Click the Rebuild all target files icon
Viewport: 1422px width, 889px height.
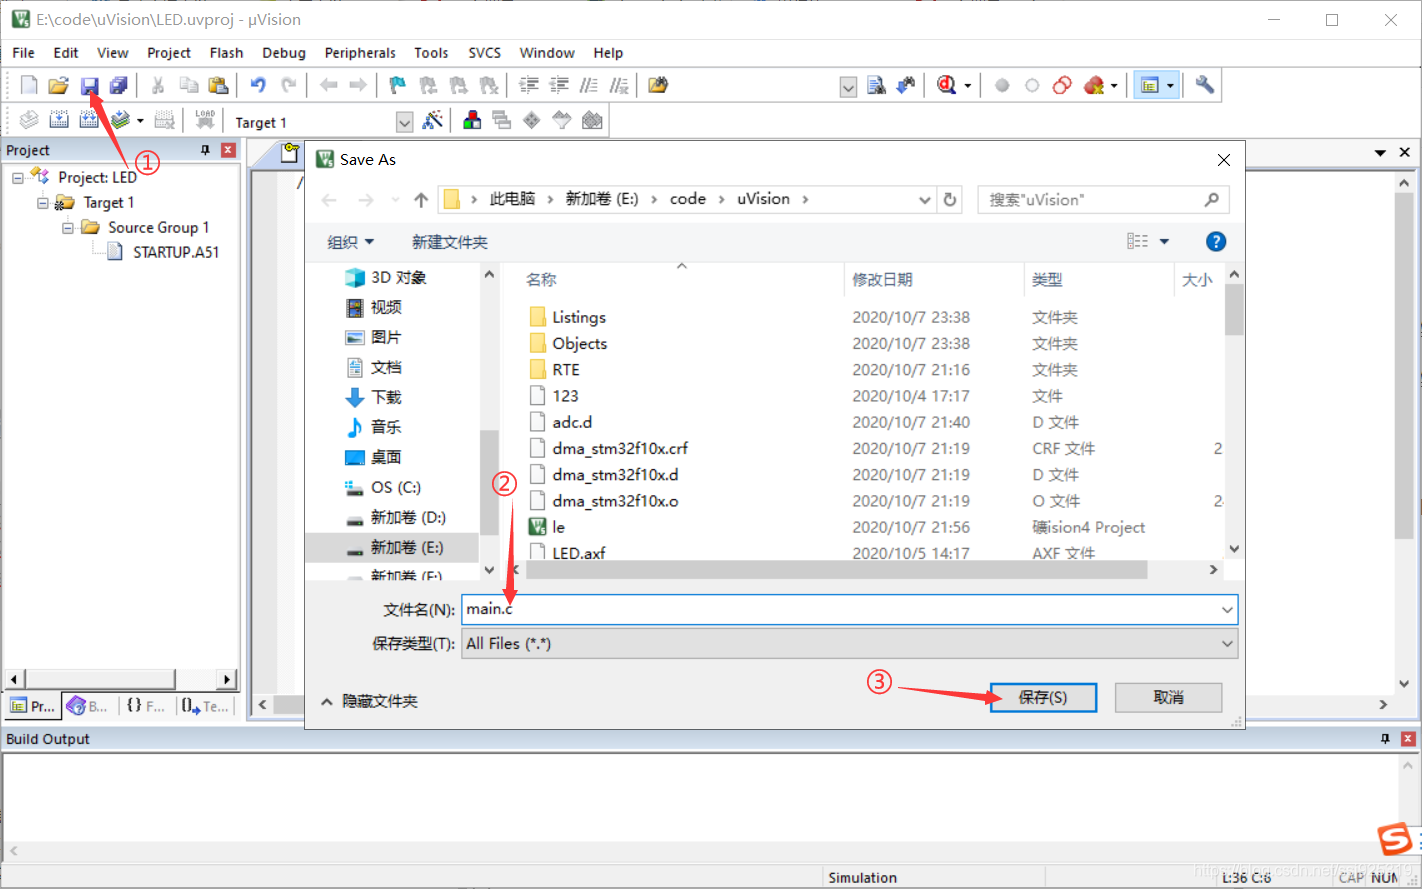coord(89,121)
